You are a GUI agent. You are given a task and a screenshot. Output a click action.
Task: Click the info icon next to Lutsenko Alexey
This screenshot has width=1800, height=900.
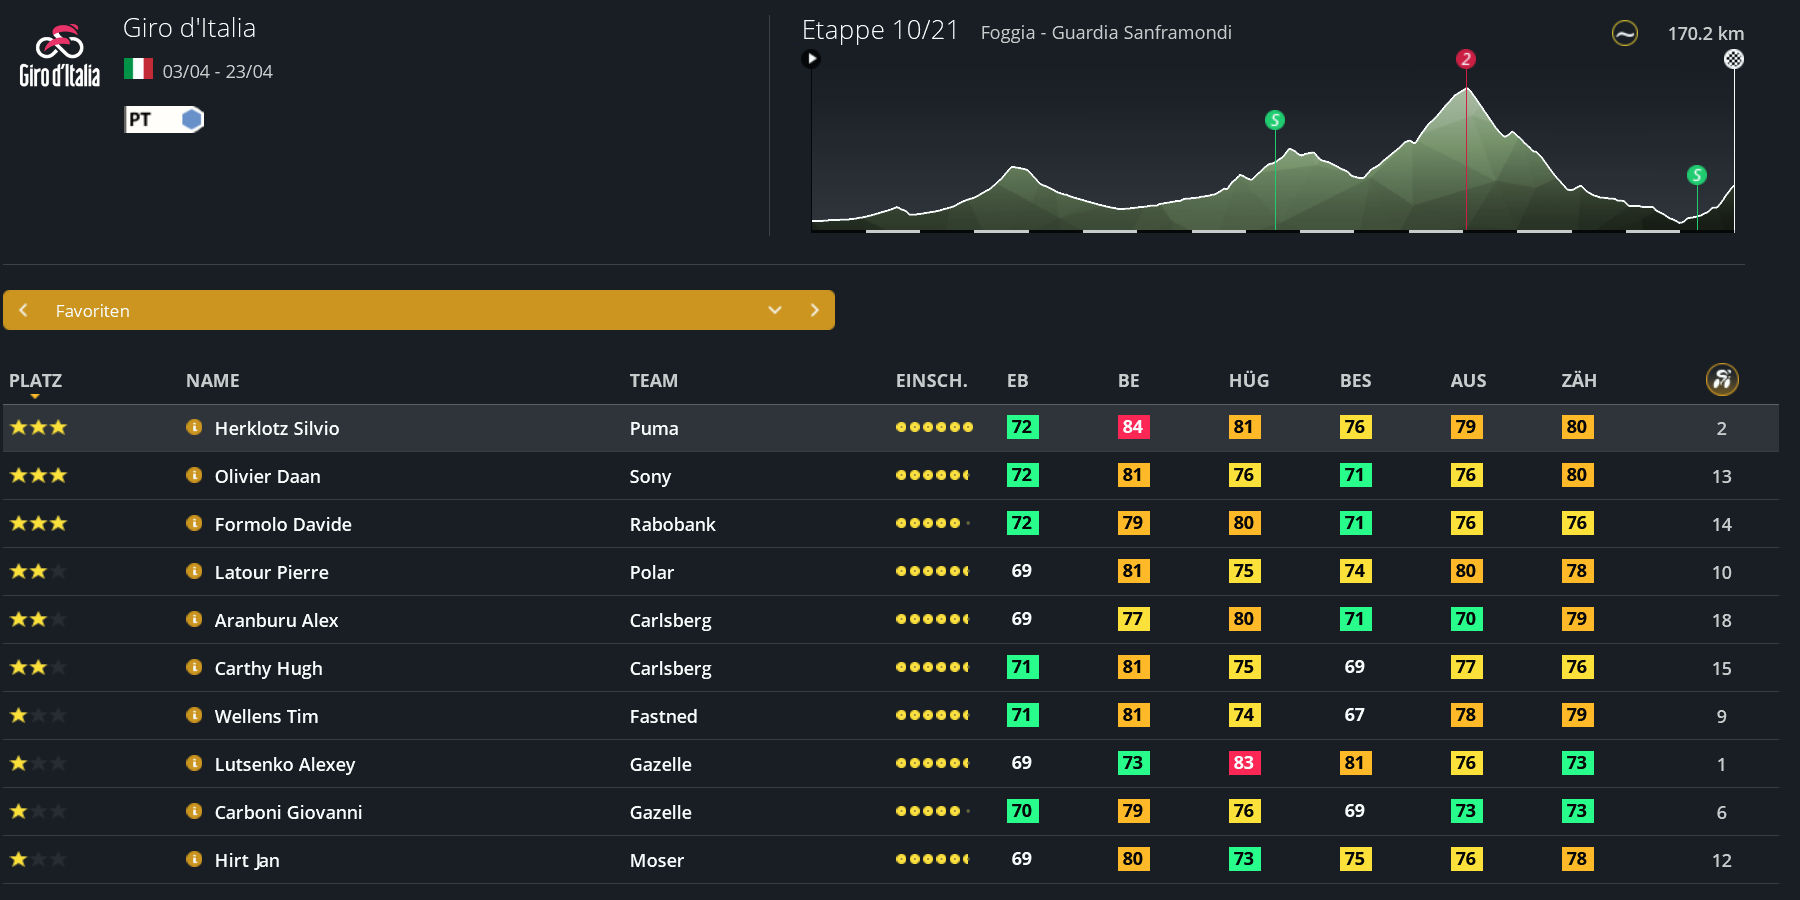[x=194, y=763]
